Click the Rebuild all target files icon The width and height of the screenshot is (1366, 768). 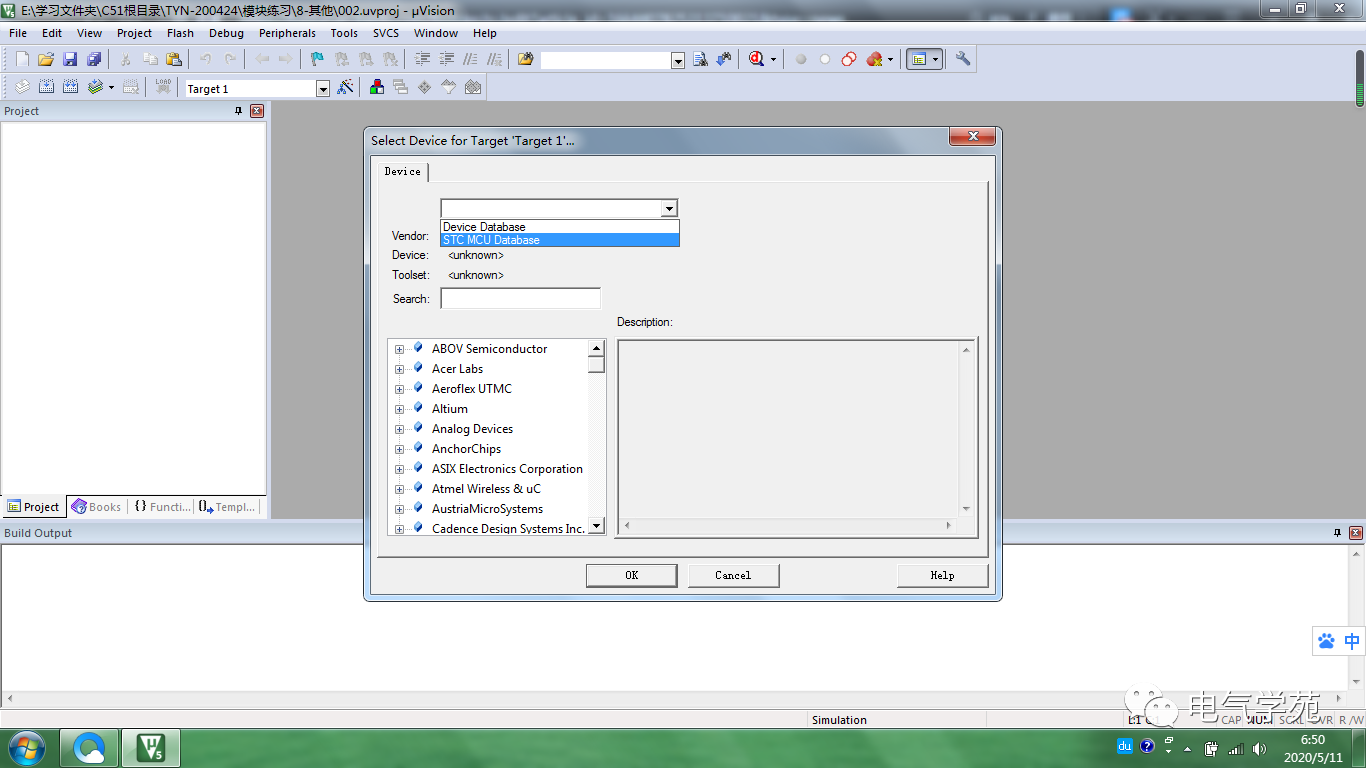click(70, 87)
